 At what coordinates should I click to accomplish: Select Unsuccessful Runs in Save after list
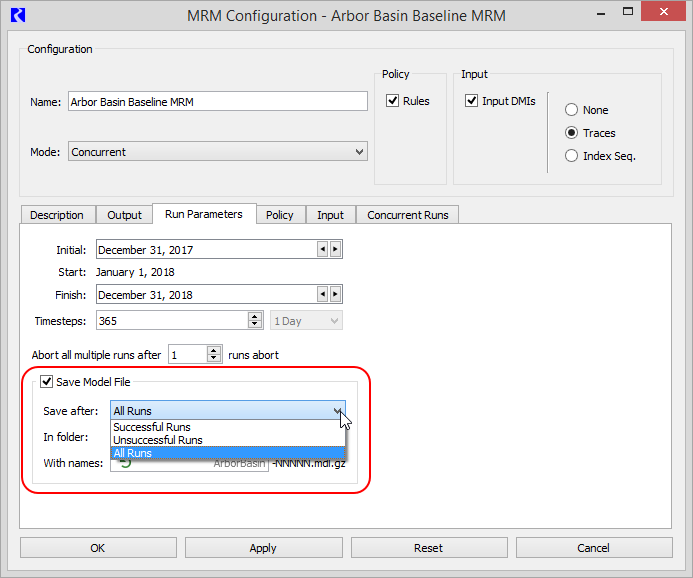158,440
